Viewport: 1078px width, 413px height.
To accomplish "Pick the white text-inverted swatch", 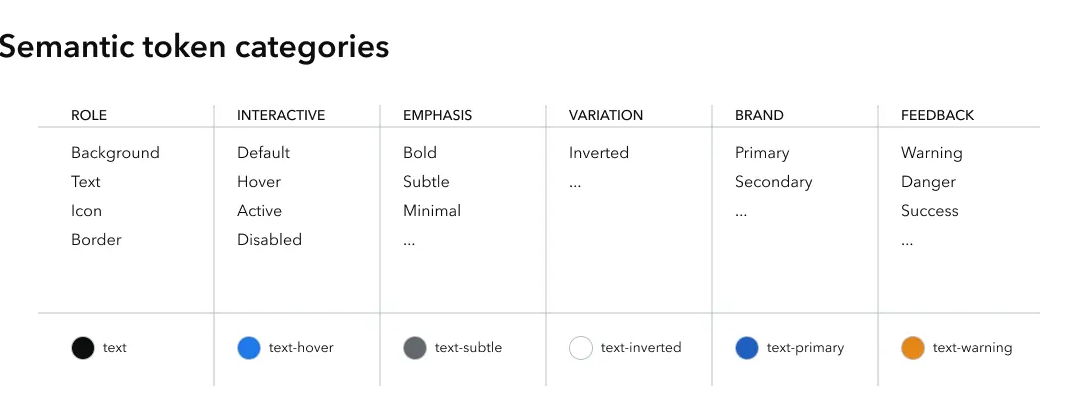I will tap(581, 348).
